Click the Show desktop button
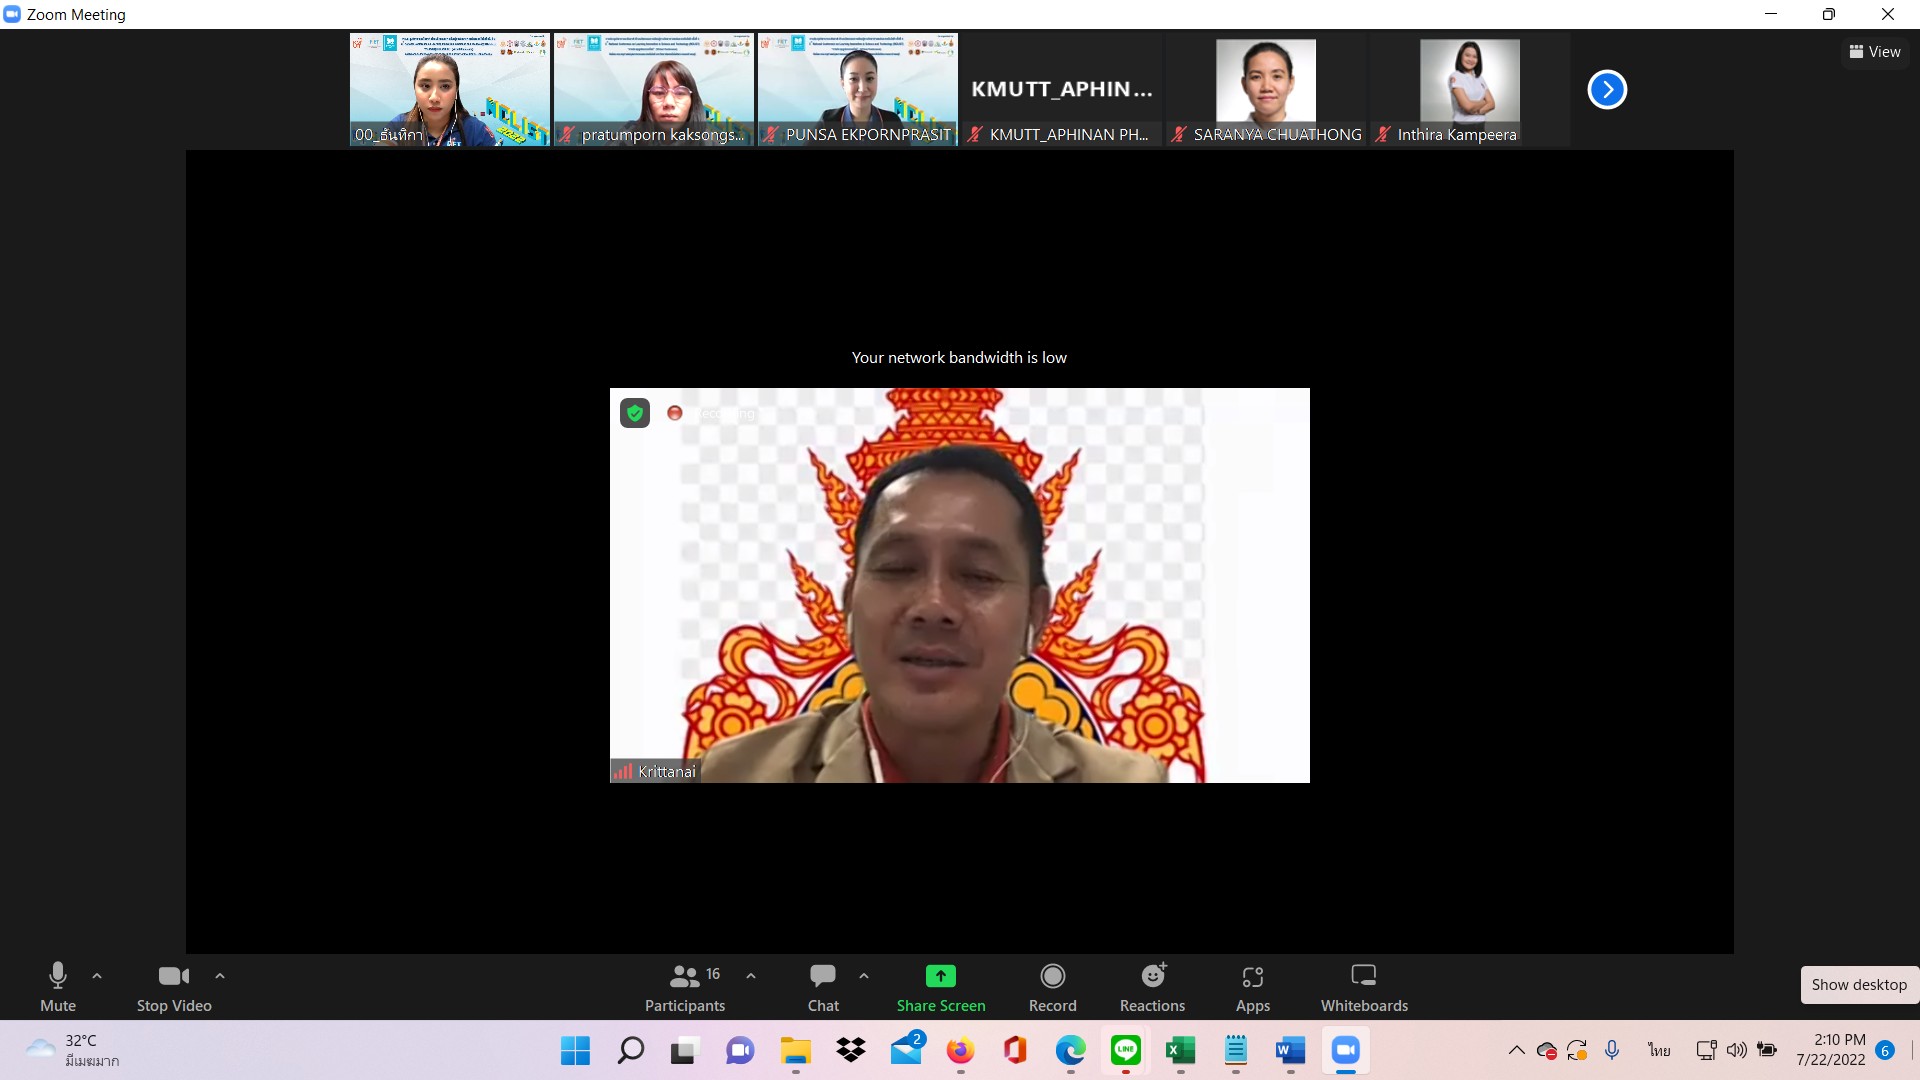 [1858, 985]
